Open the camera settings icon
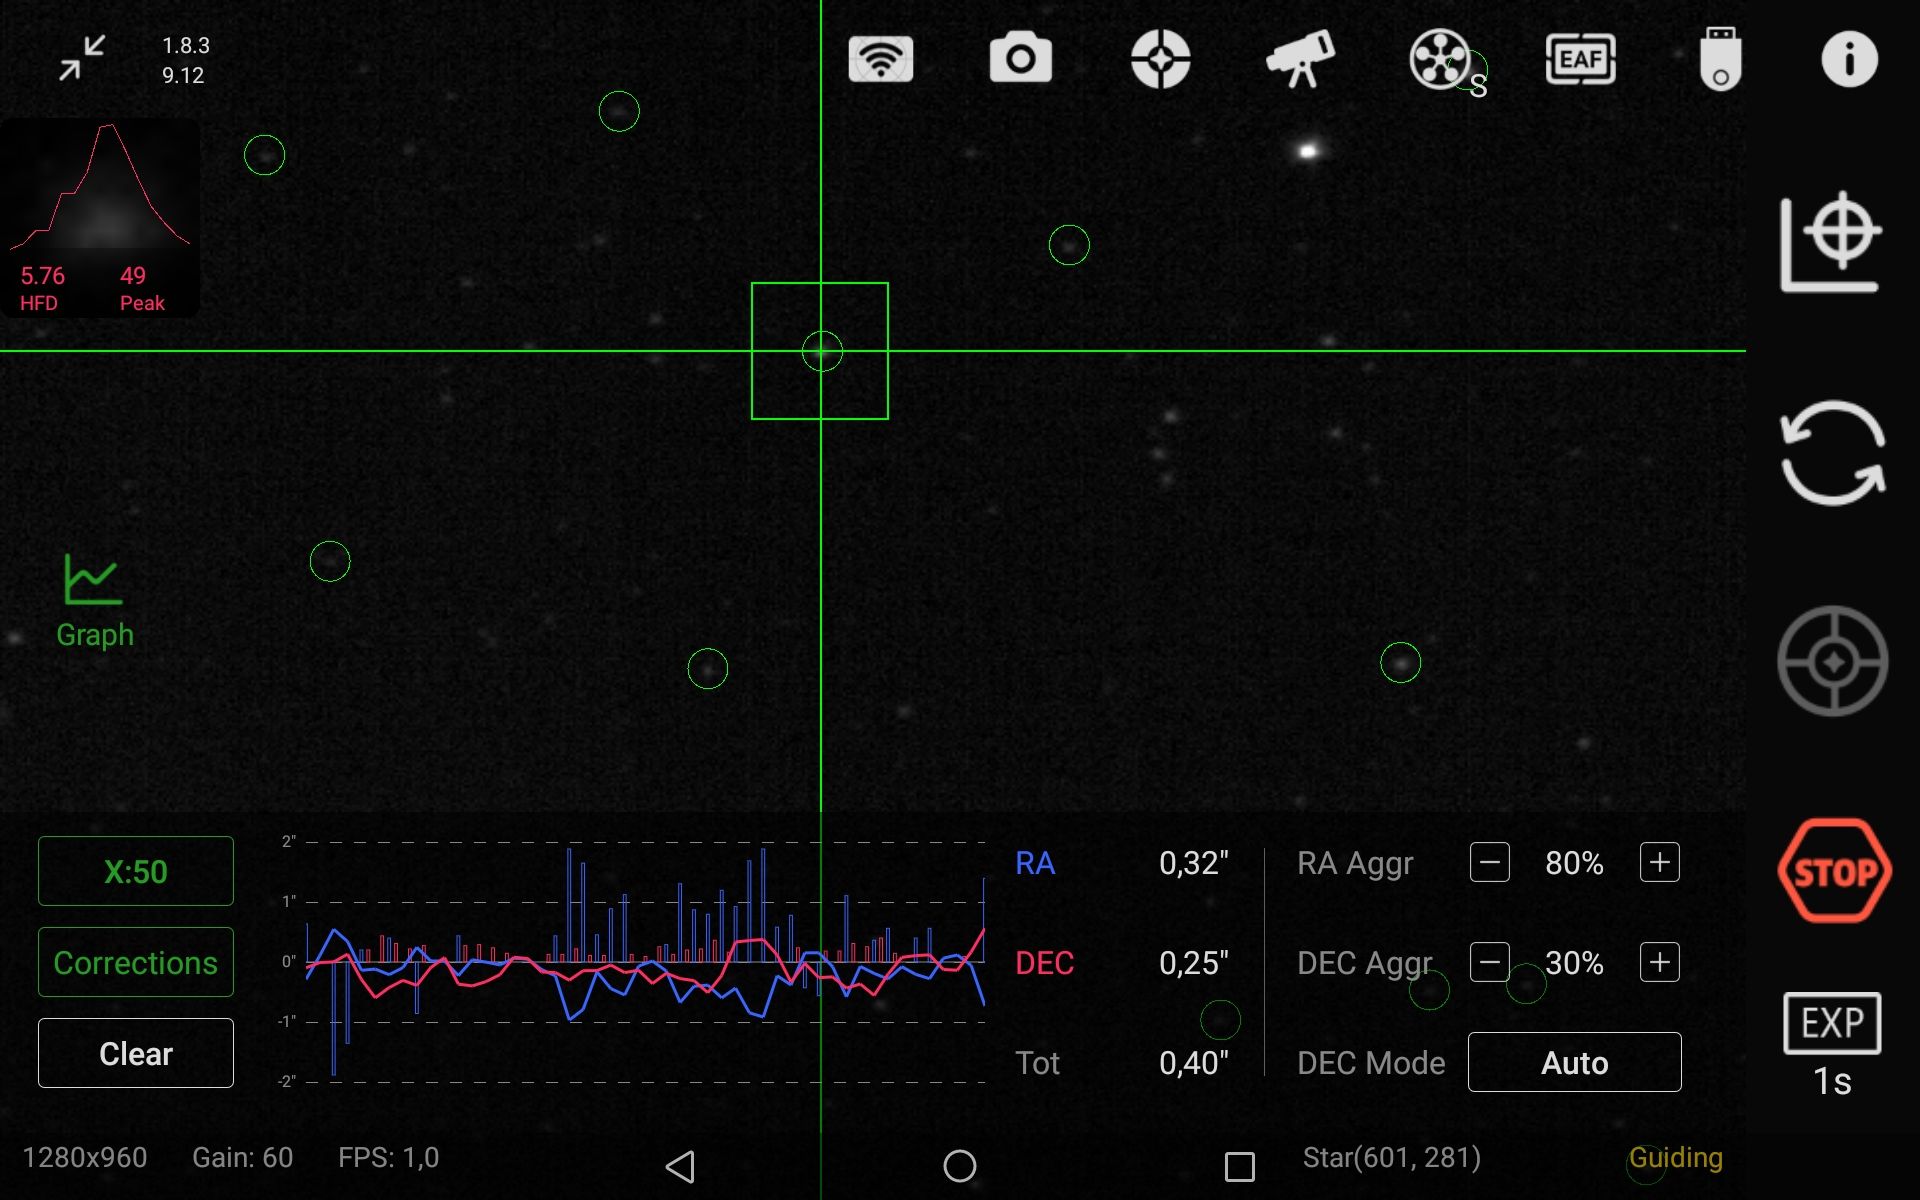The image size is (1920, 1200). [1020, 58]
